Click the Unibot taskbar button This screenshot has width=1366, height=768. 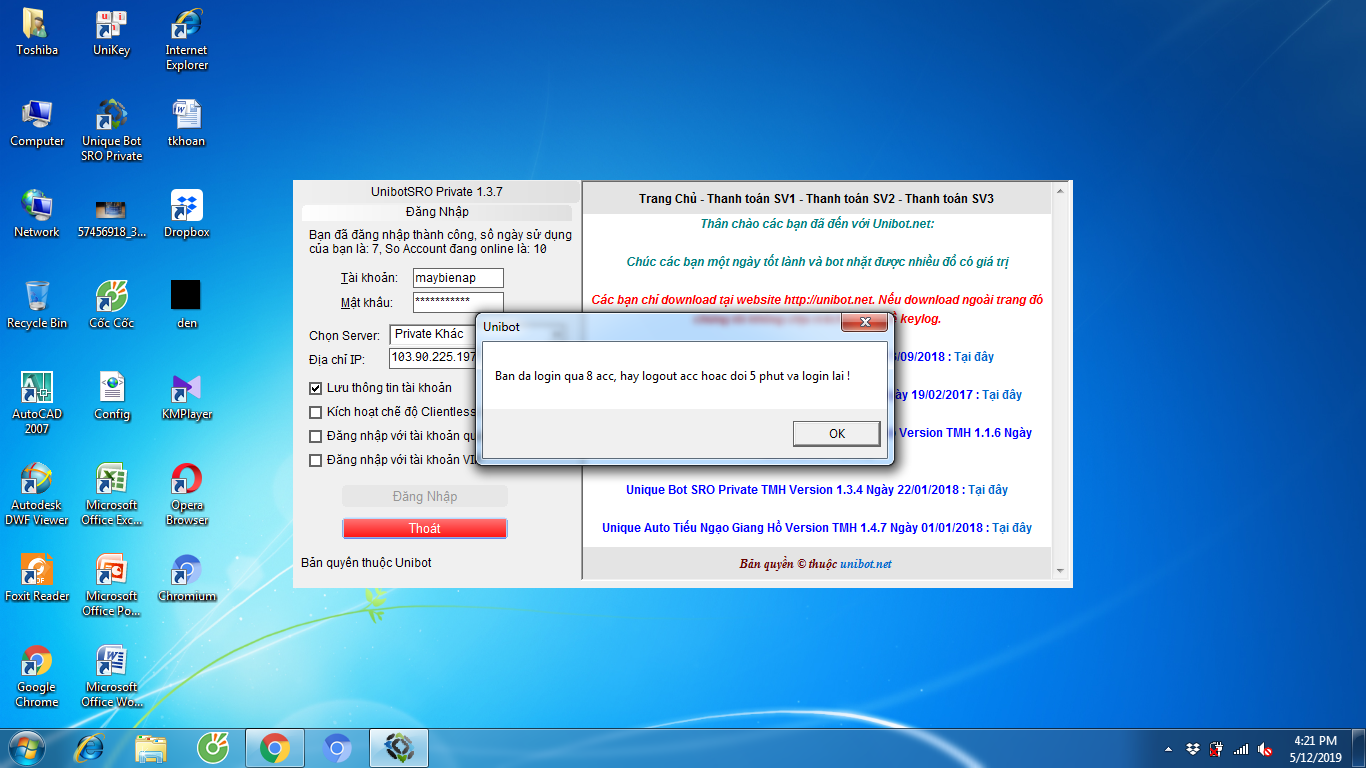pyautogui.click(x=399, y=748)
